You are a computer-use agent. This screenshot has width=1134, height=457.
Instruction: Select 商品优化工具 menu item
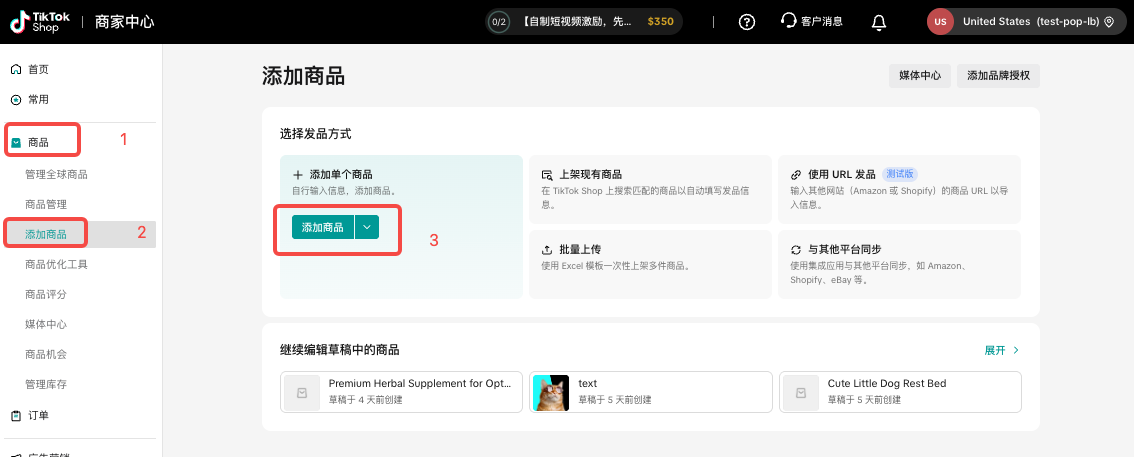pyautogui.click(x=57, y=264)
